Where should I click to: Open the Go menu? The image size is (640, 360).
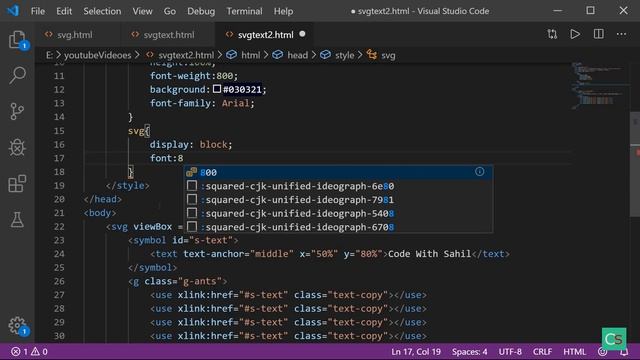tap(169, 11)
